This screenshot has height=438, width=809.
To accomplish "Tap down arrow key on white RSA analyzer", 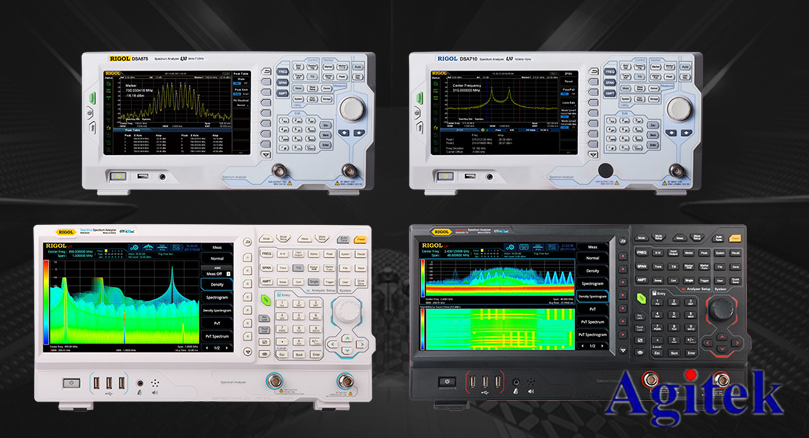I will point(347,351).
